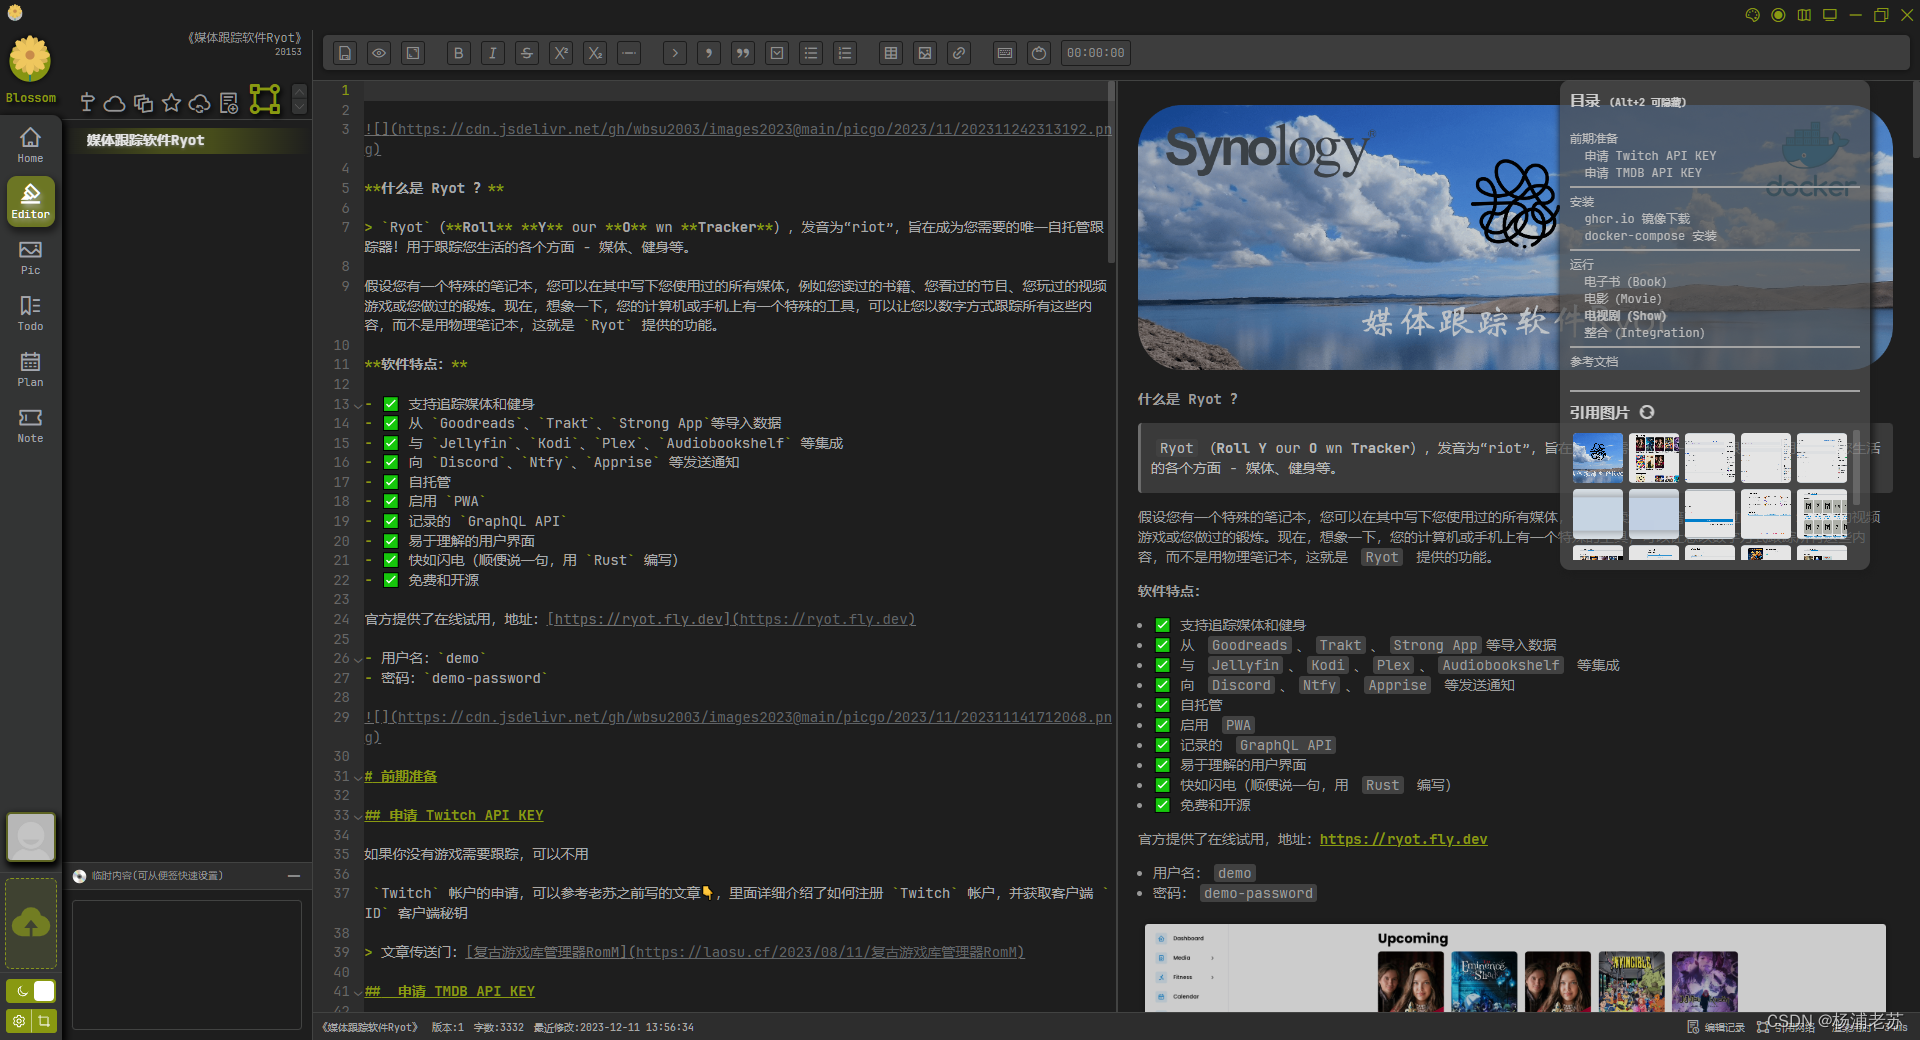Insert a checkbox task list from toolbar
Image resolution: width=1920 pixels, height=1040 pixels.
point(777,53)
